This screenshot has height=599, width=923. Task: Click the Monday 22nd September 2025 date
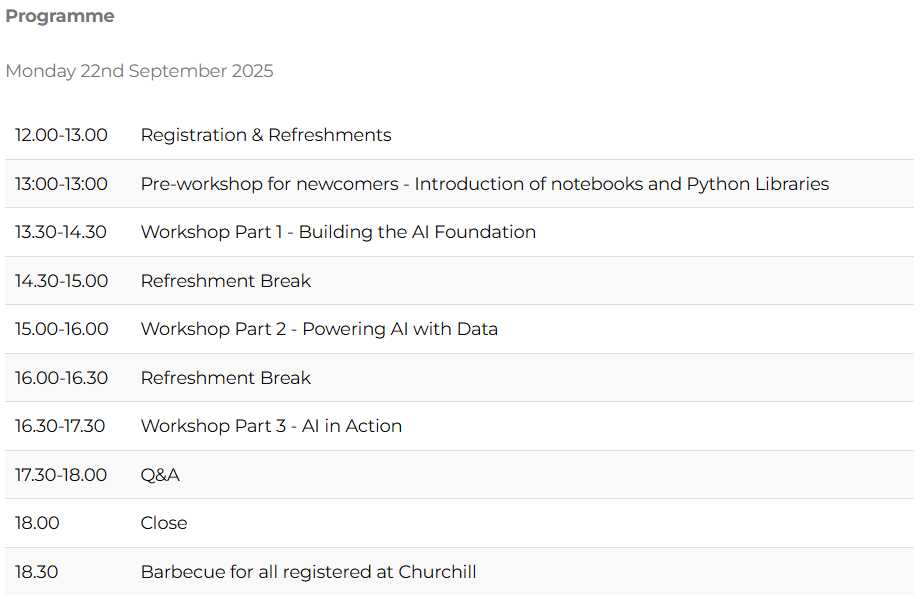coord(139,71)
